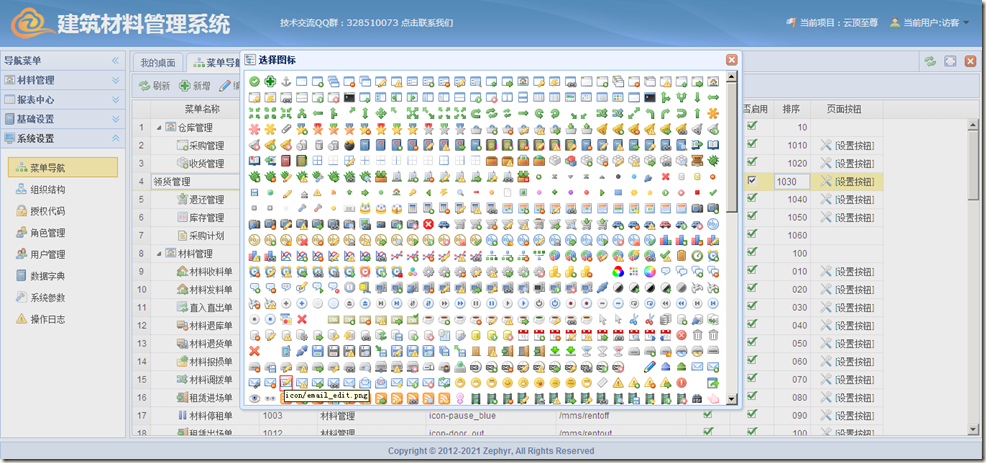
Task: Pick the red alarm clock icon
Action: tap(365, 272)
